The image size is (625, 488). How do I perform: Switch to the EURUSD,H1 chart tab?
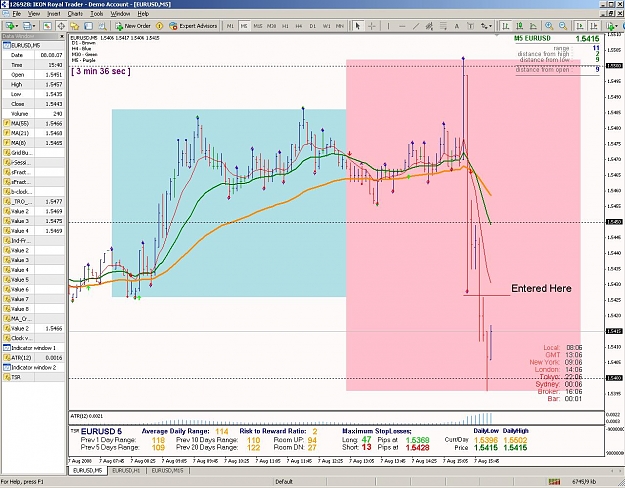126,471
